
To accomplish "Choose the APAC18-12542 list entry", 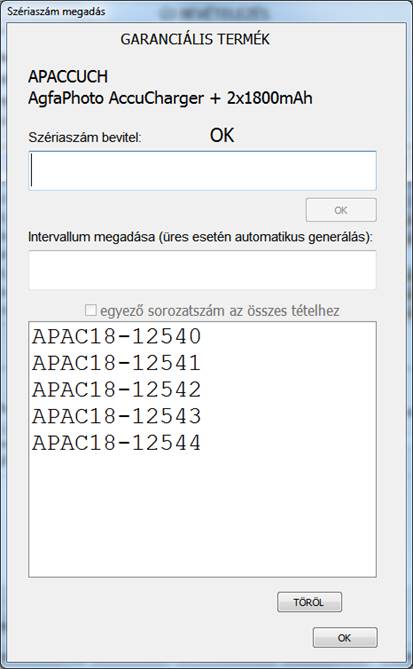I will 116,390.
